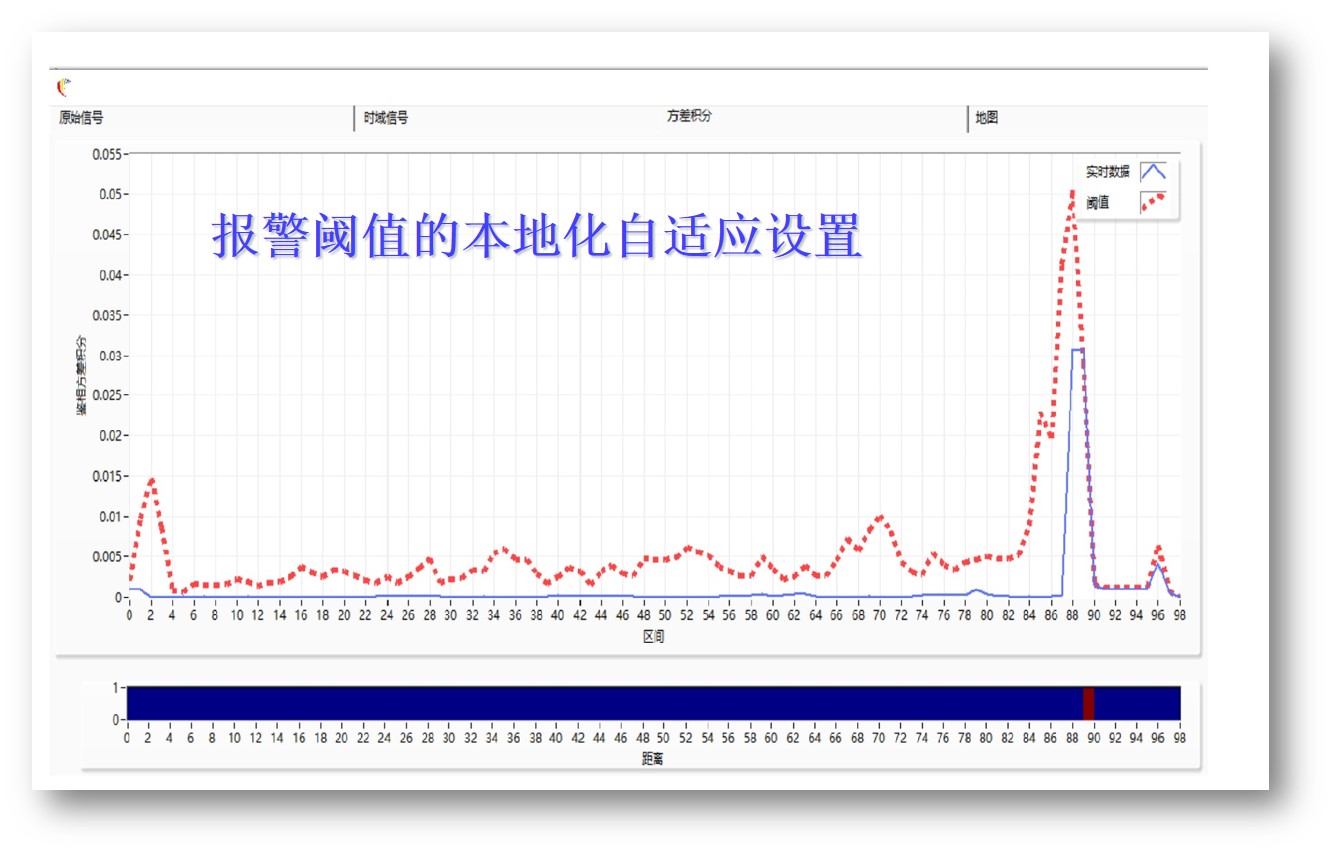
Task: Click the 实时数据 legend label
Action: [x=1108, y=172]
